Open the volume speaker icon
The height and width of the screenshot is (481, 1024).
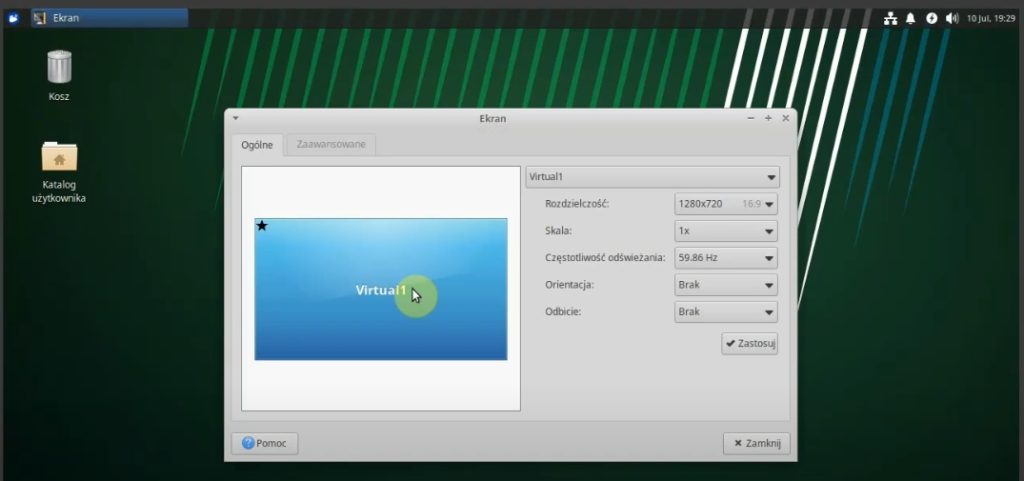(952, 18)
